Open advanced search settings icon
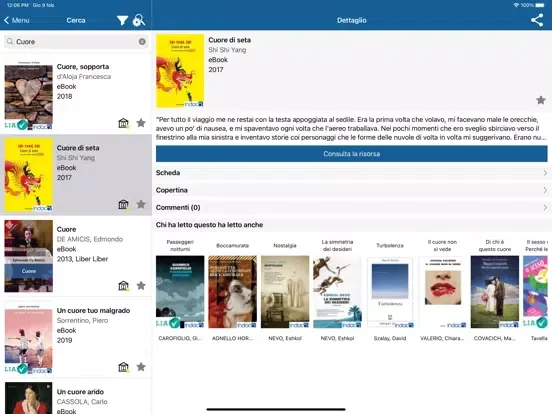 point(139,20)
